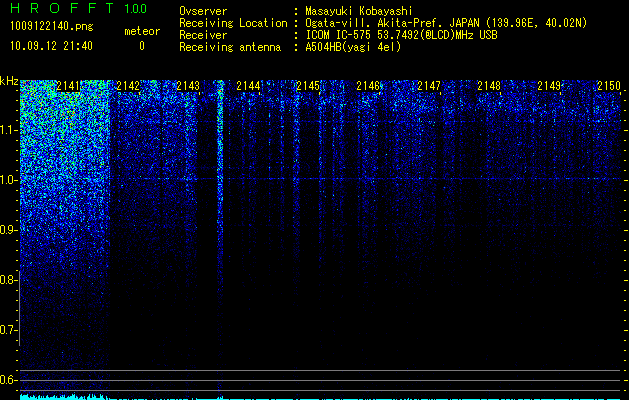Select the file name 1009122140.png

coord(52,26)
